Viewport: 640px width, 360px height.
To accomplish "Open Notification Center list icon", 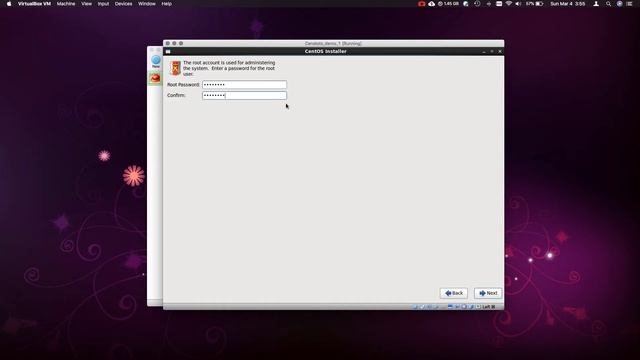I will pyautogui.click(x=630, y=4).
